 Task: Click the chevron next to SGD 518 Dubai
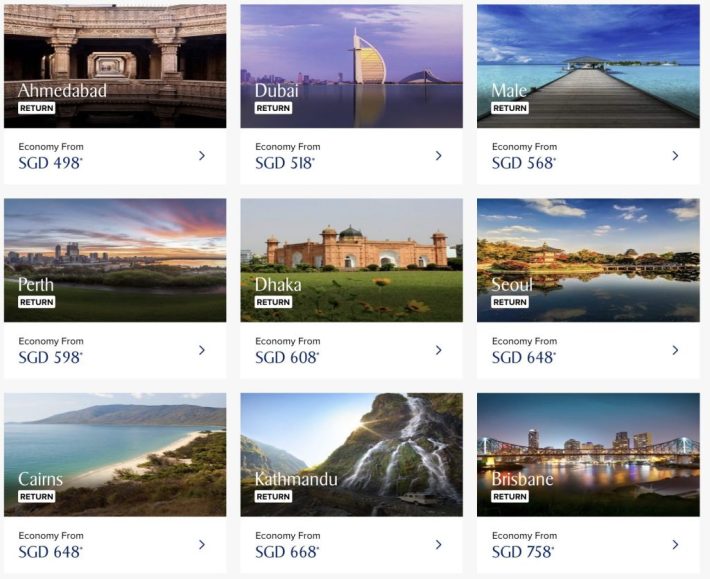pos(438,156)
